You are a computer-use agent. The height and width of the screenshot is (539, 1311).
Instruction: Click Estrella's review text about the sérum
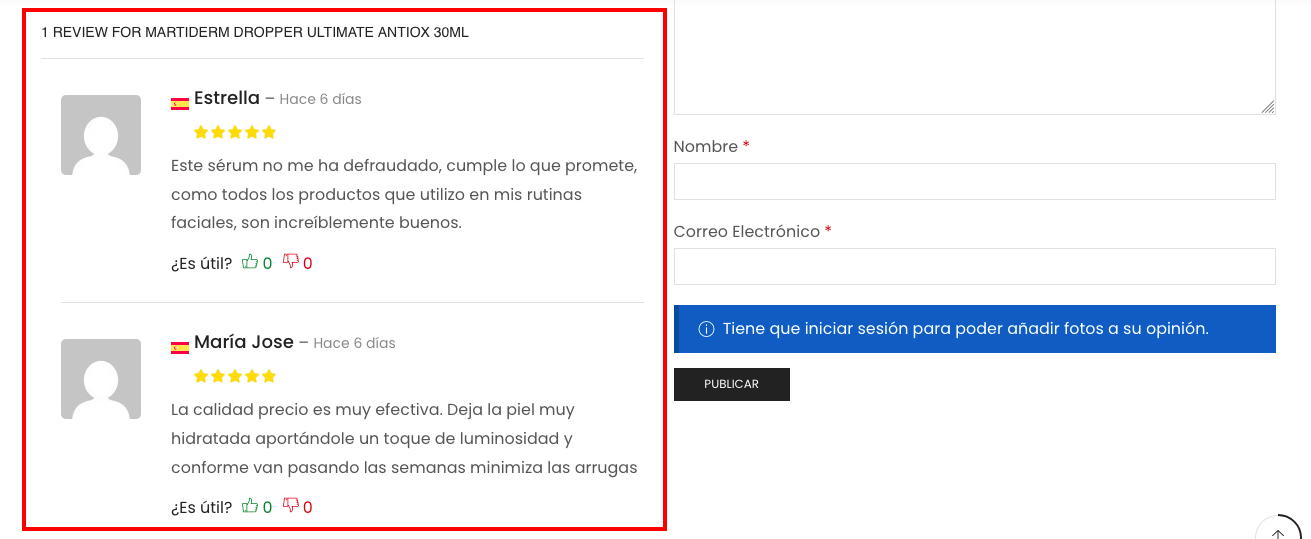tap(404, 194)
